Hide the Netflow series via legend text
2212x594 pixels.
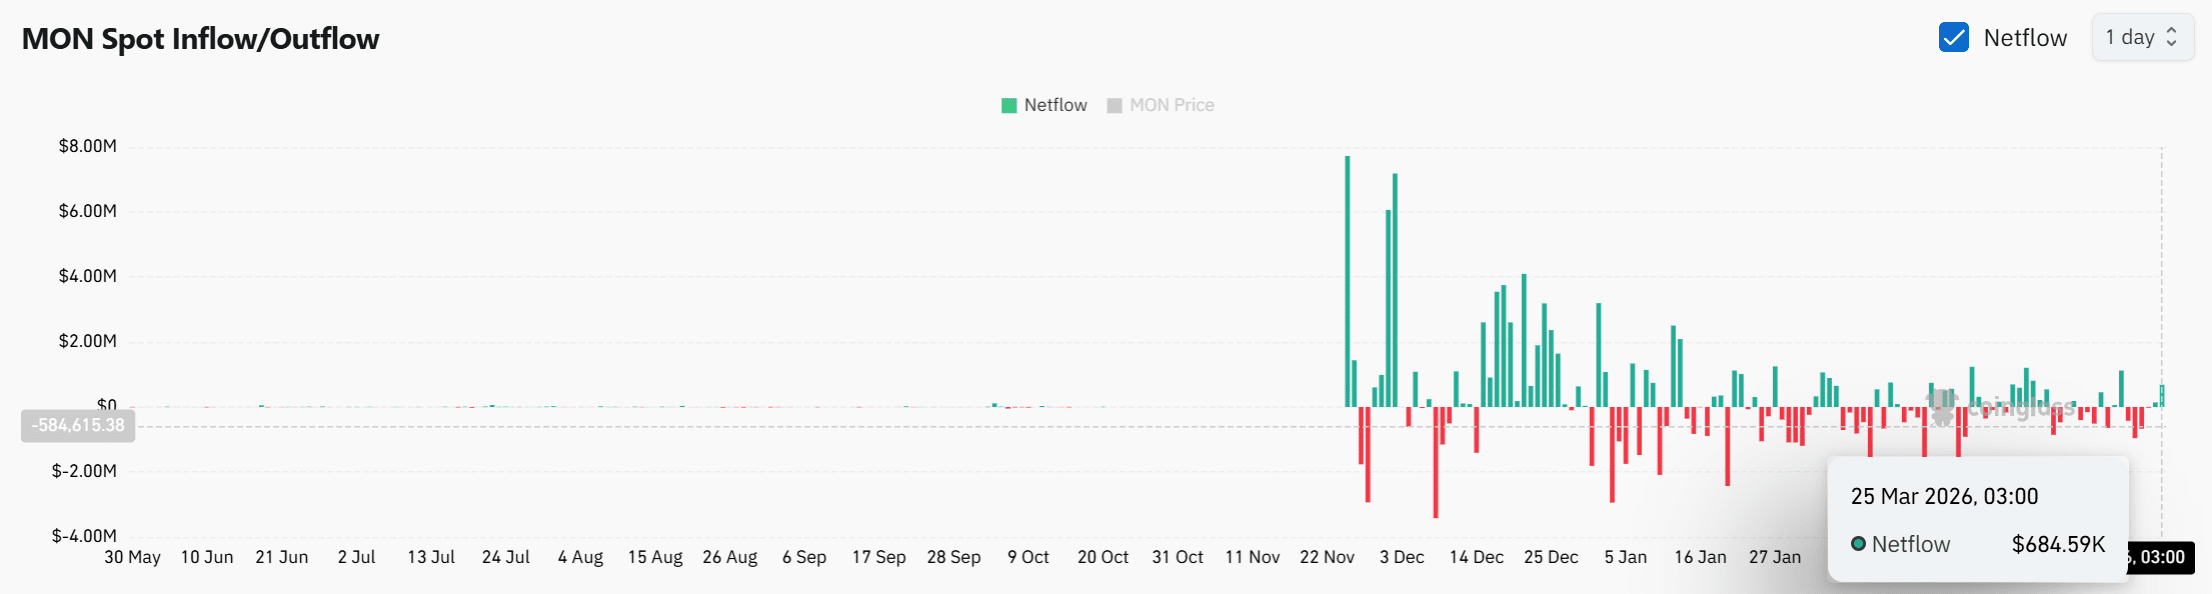point(1055,106)
